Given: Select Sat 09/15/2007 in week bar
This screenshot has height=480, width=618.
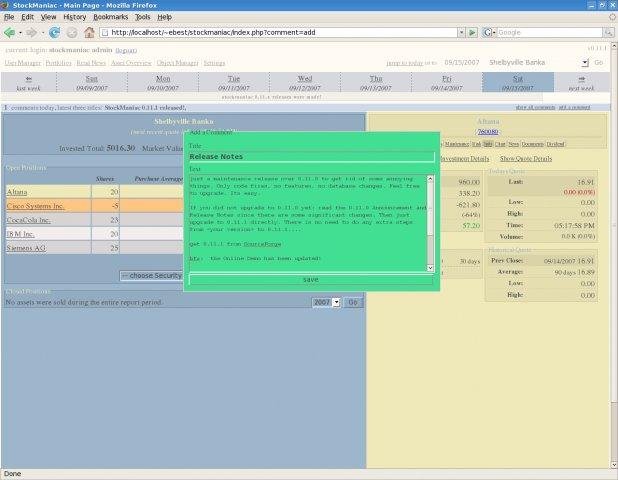Looking at the screenshot, I should [x=518, y=83].
